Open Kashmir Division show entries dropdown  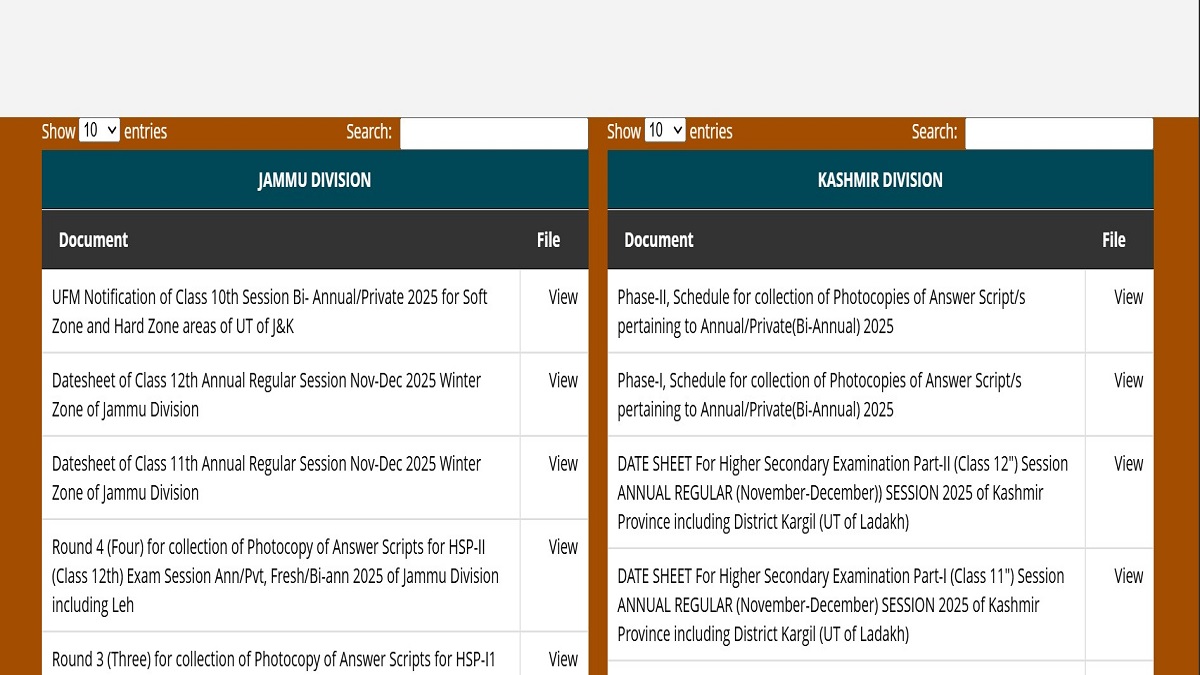click(x=665, y=131)
